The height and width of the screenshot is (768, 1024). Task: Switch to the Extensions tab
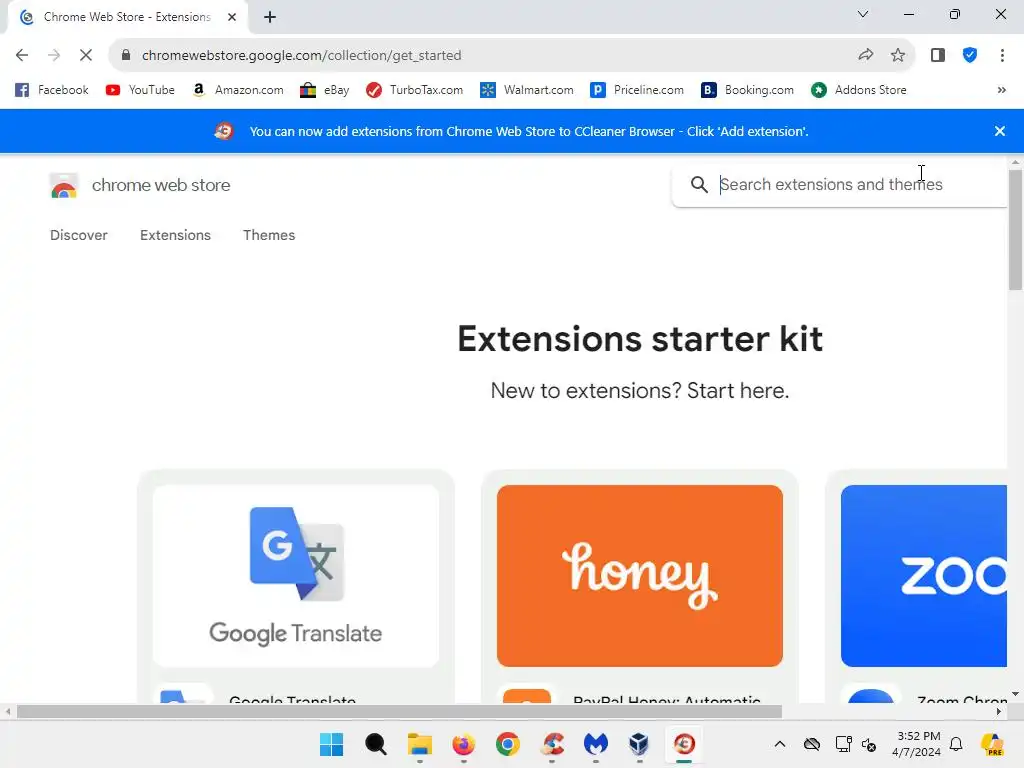(175, 235)
